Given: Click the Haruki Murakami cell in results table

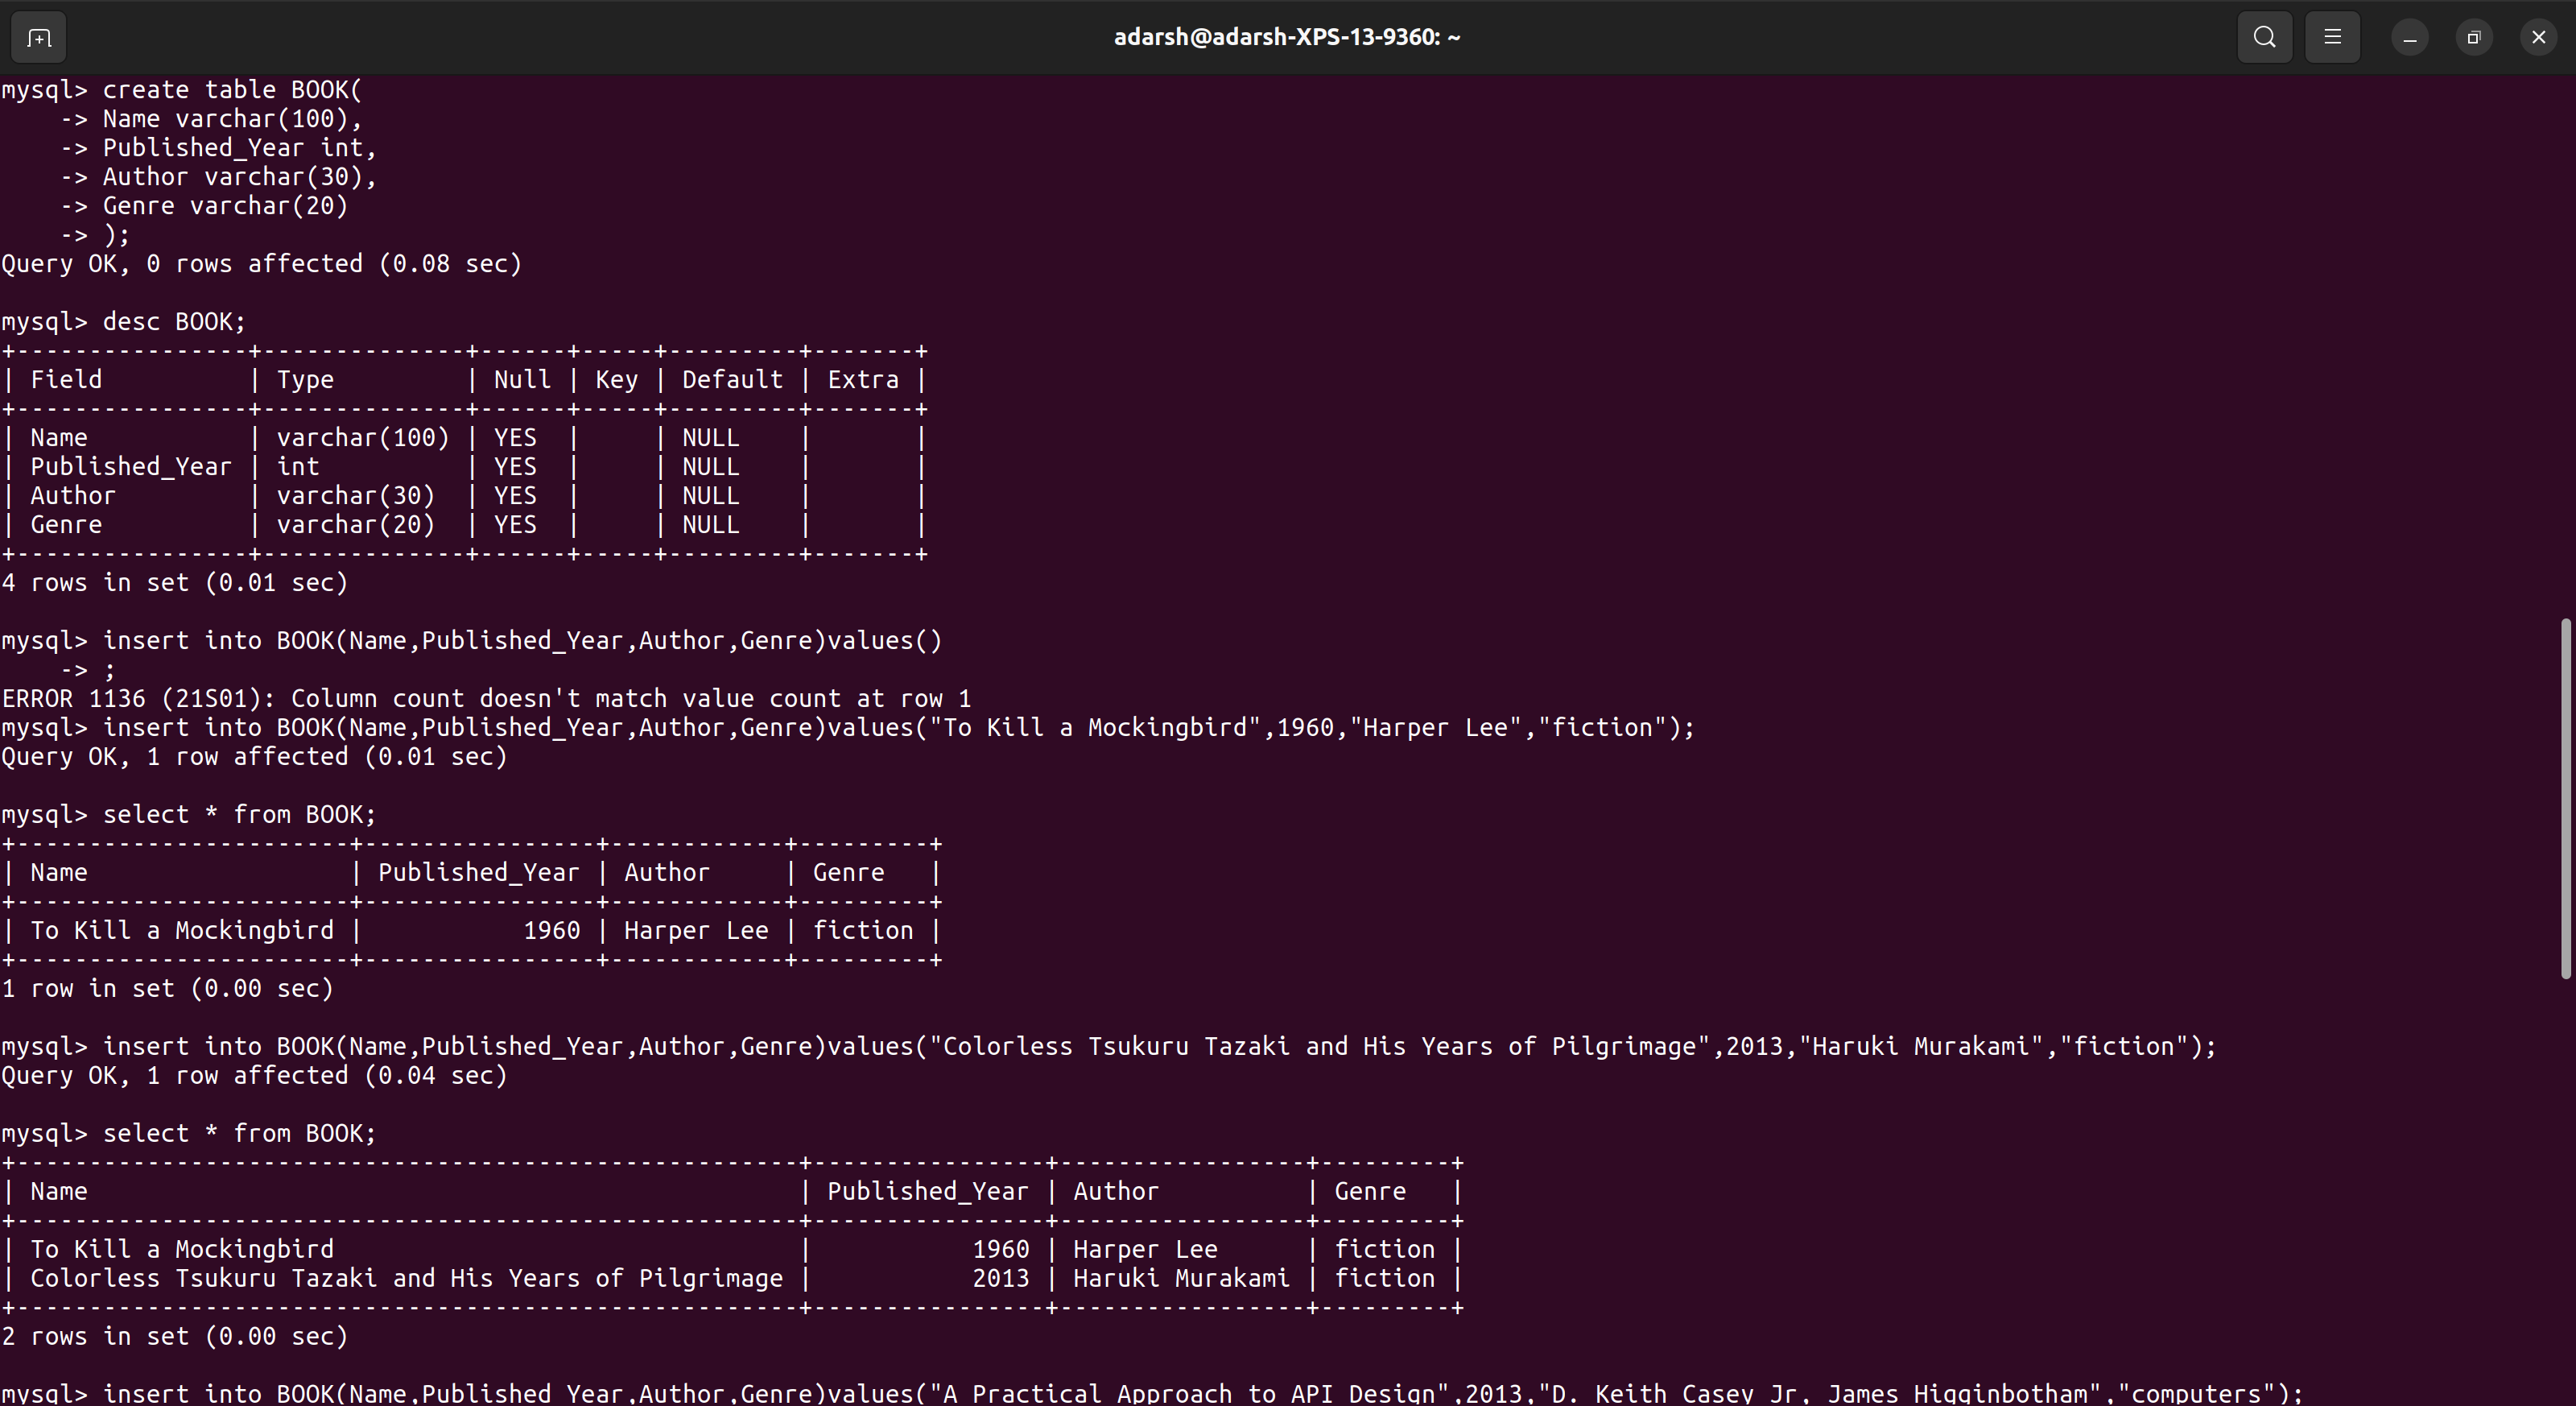Looking at the screenshot, I should pos(1180,1279).
